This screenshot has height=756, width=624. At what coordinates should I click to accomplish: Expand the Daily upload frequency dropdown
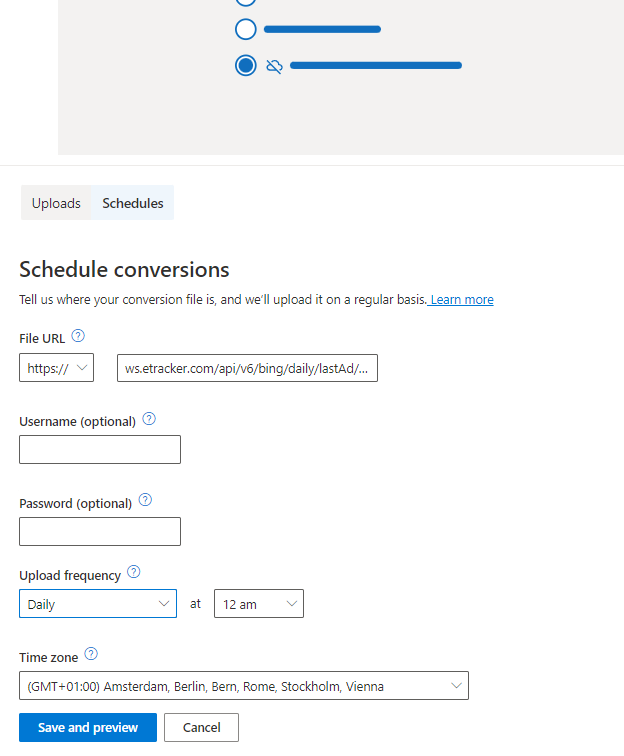point(98,604)
